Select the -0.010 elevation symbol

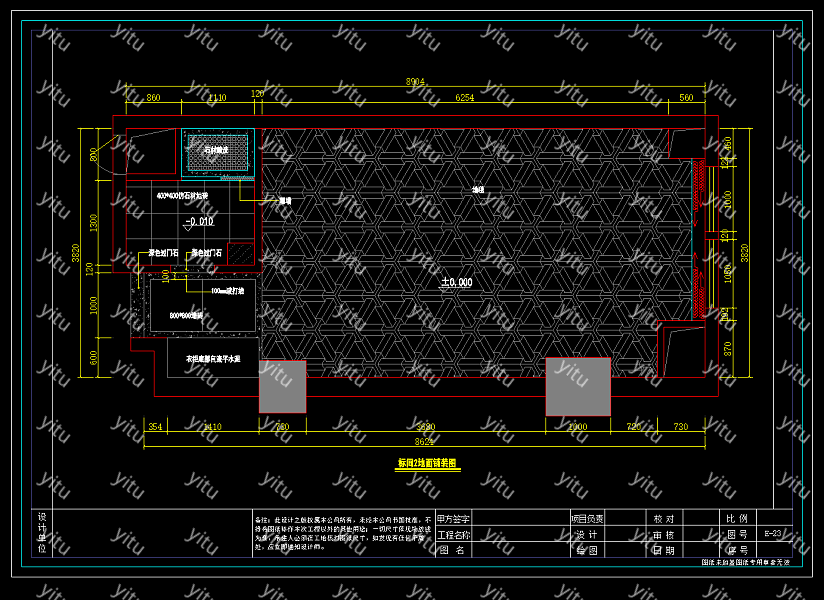(199, 221)
